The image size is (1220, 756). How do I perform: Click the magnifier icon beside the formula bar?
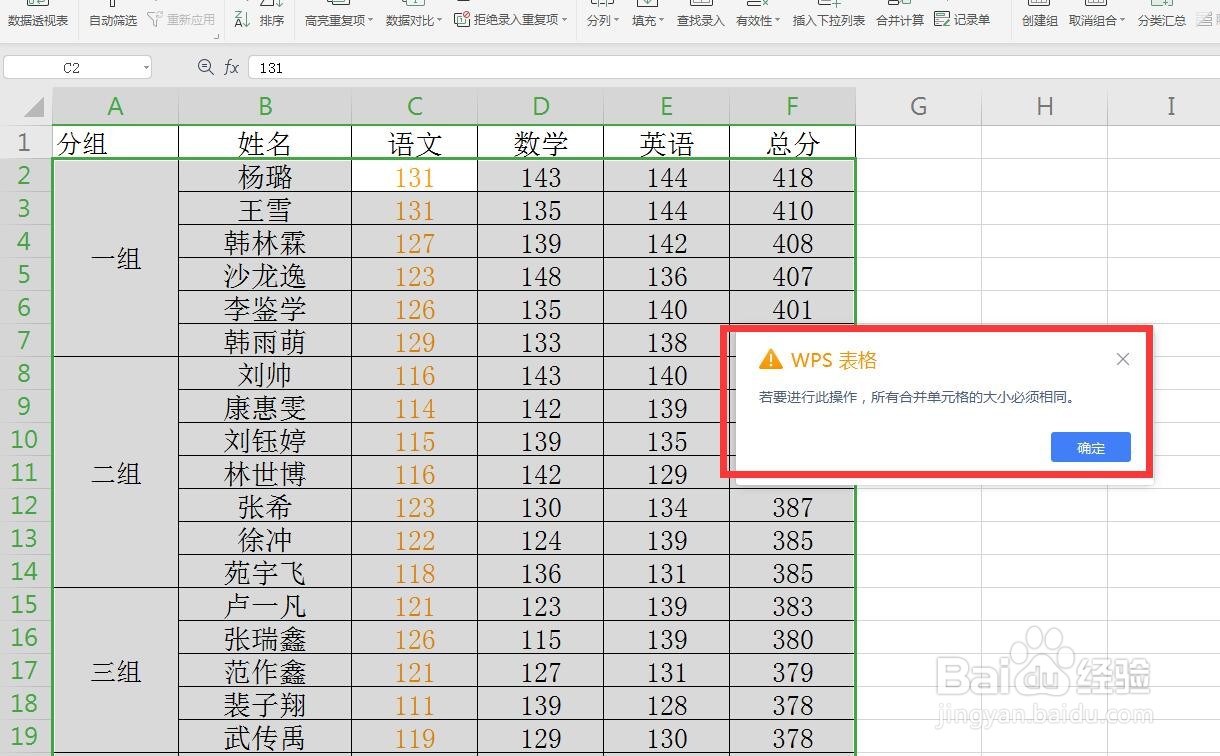click(x=205, y=67)
